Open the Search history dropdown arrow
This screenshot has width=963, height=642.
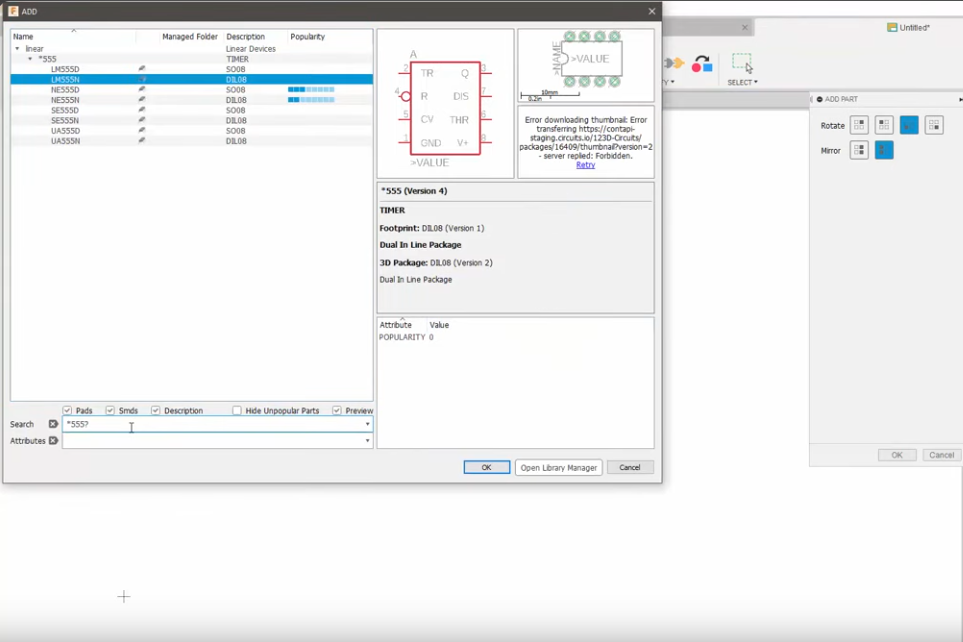[x=366, y=424]
